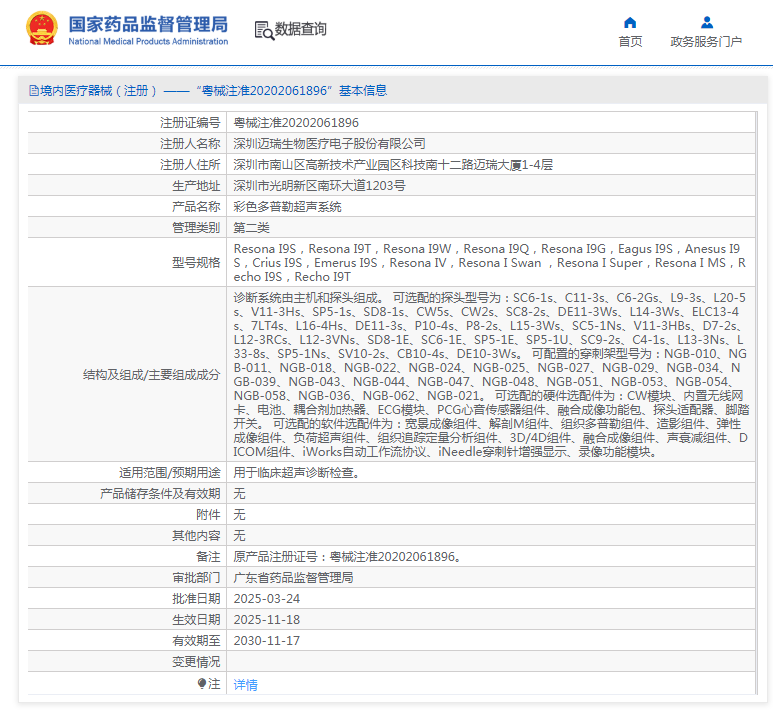Click the 注册证编号 value 粤械注准20202061896
The width and height of the screenshot is (773, 712).
pos(296,123)
